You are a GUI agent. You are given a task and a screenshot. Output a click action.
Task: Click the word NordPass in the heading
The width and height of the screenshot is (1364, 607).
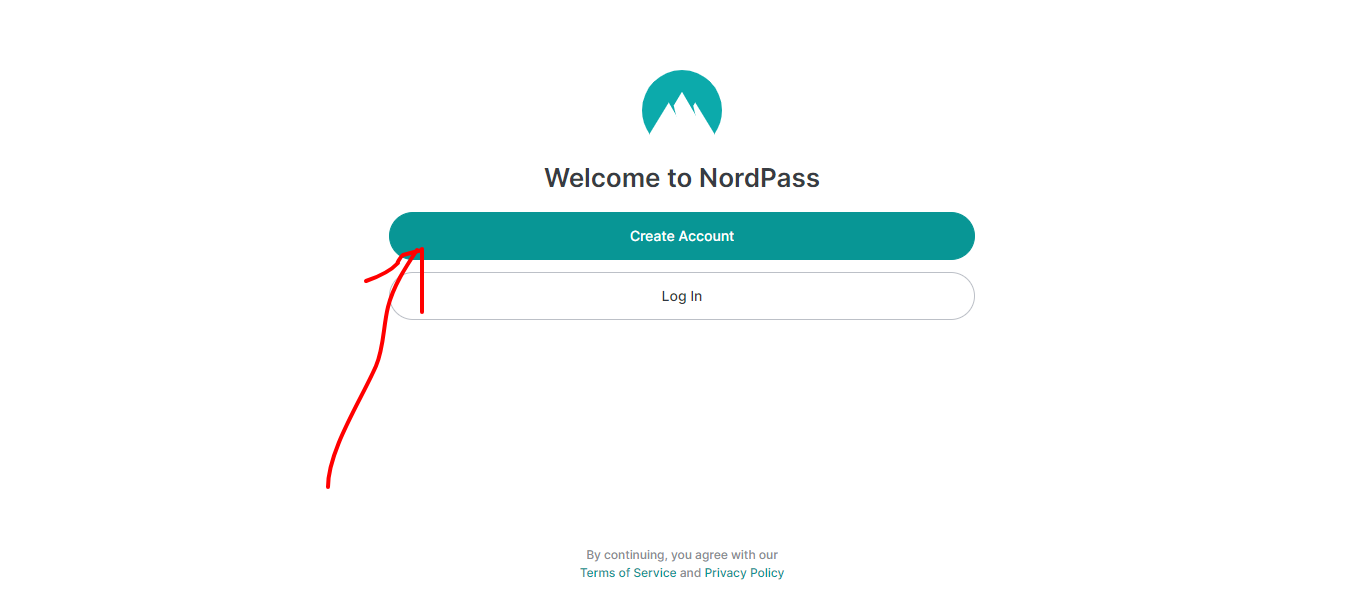(759, 178)
